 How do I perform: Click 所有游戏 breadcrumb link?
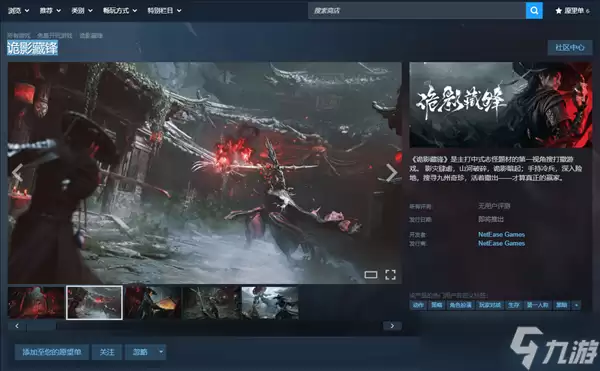[19, 36]
